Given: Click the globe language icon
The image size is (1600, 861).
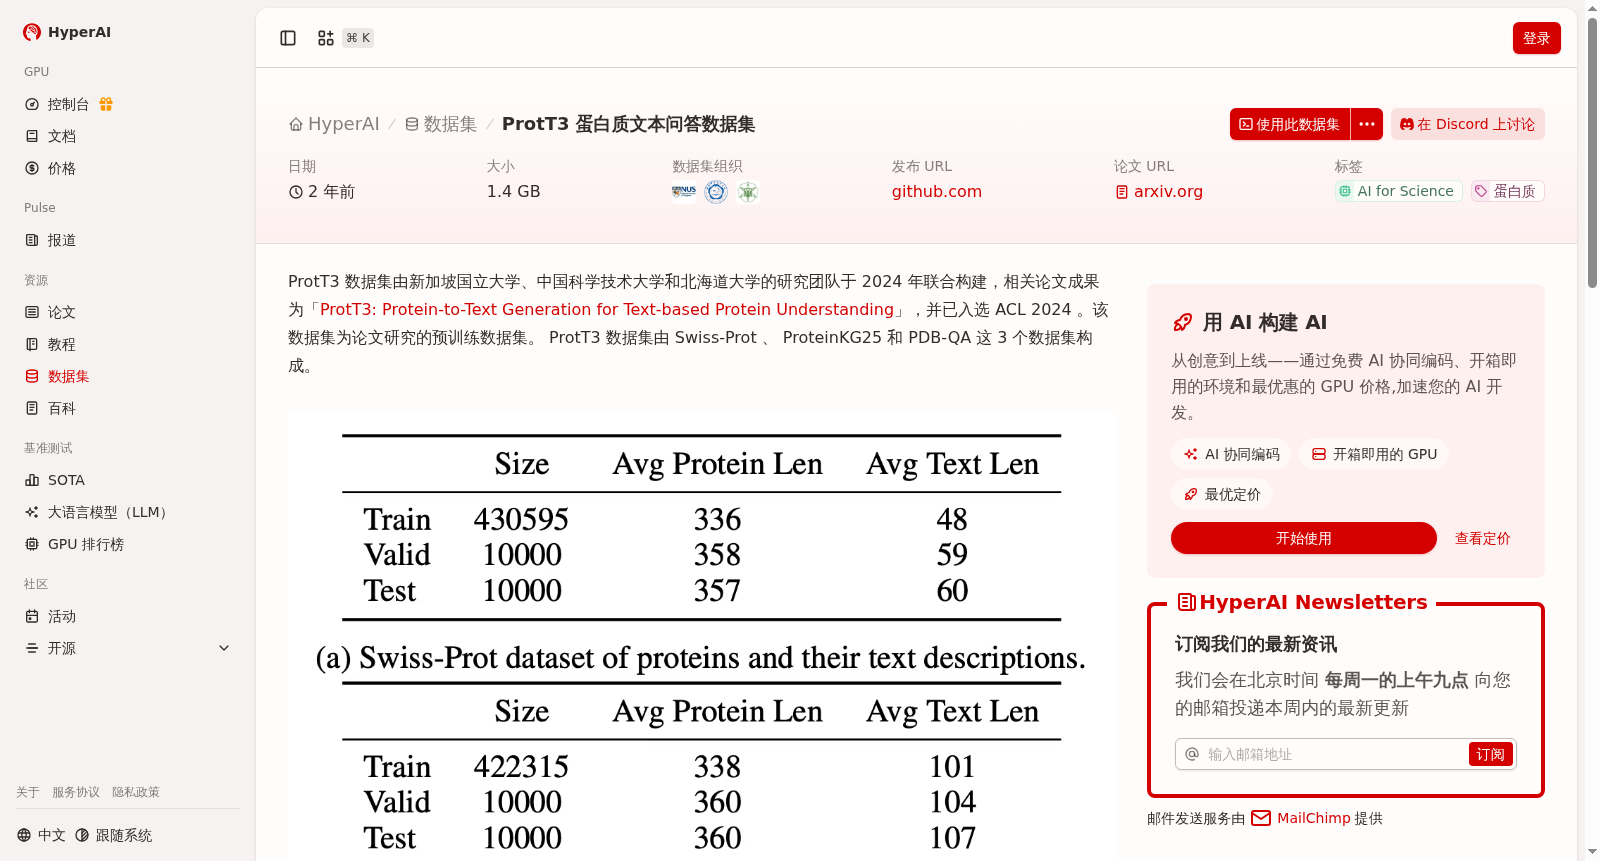Looking at the screenshot, I should coord(24,835).
